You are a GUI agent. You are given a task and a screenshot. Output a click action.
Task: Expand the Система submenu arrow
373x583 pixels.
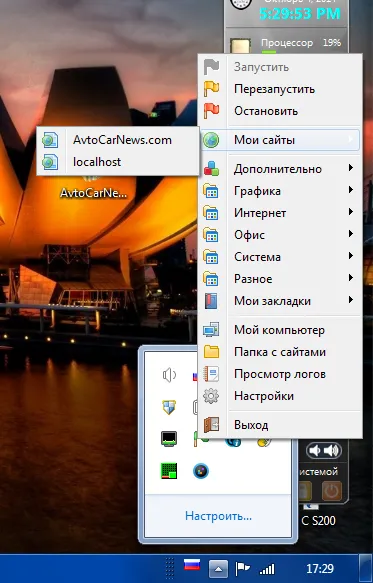(x=351, y=256)
